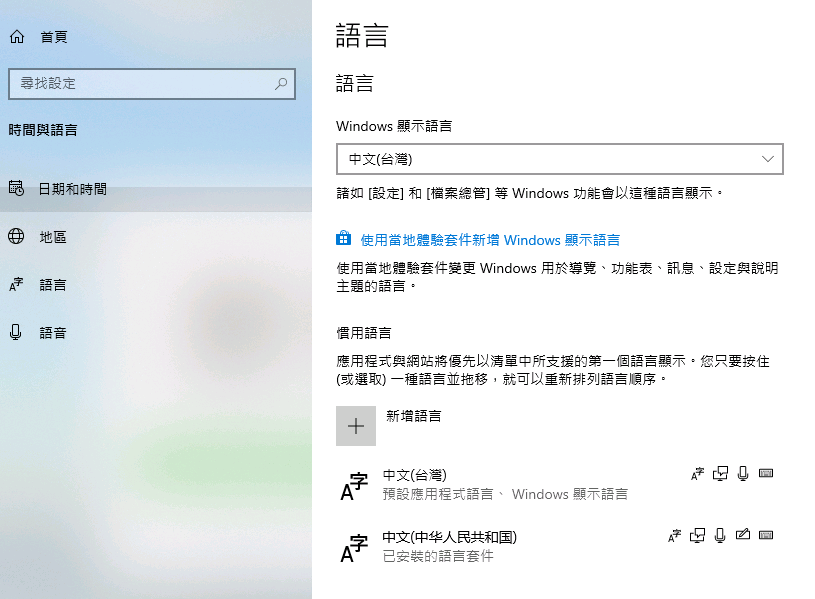This screenshot has height=599, width=815.
Task: Click keyboard icon for 中文(中华人民共和国)
Action: 766,535
